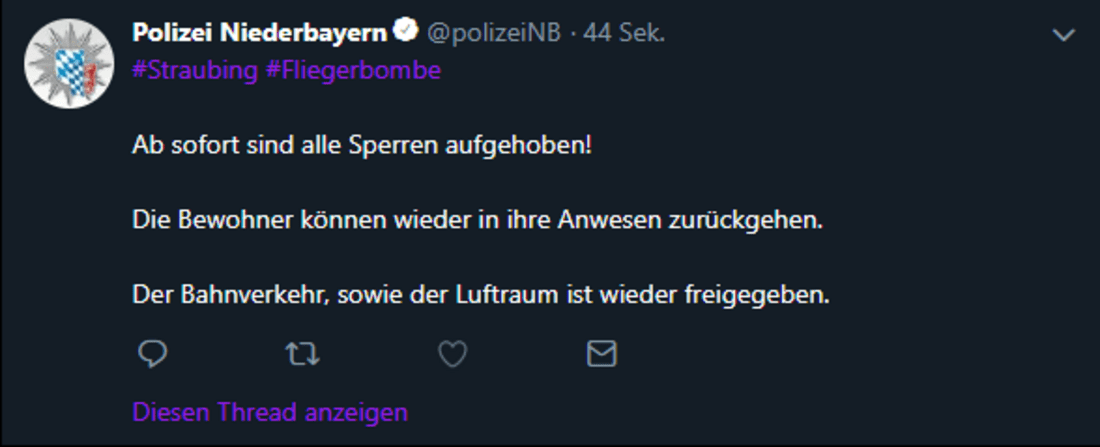Show the thread via Diesen Thread anzeigen
1100x447 pixels.
(270, 412)
